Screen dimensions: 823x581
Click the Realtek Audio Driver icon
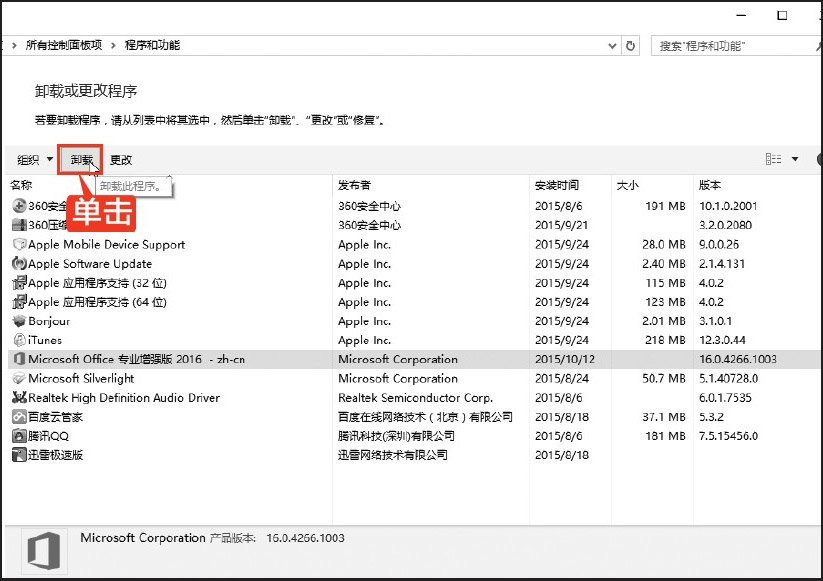point(19,398)
